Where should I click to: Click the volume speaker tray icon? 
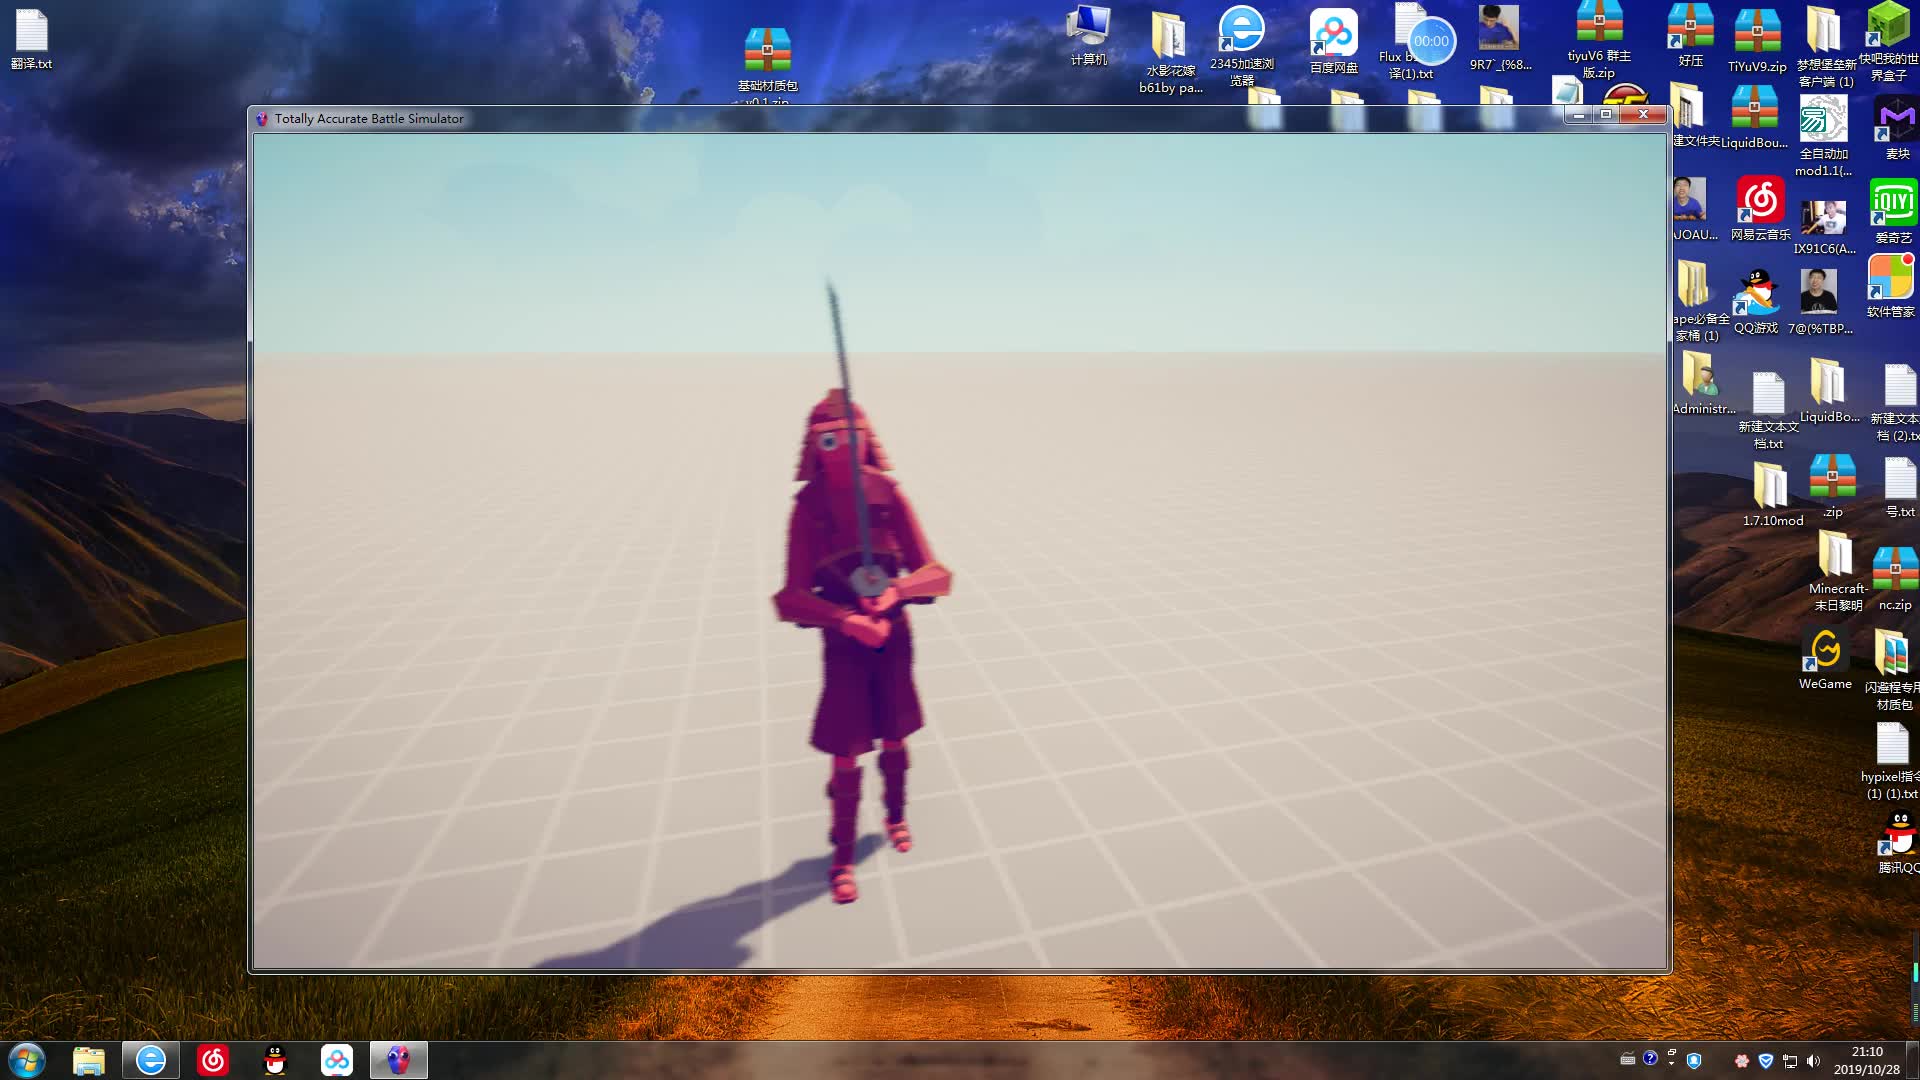(x=1814, y=1060)
